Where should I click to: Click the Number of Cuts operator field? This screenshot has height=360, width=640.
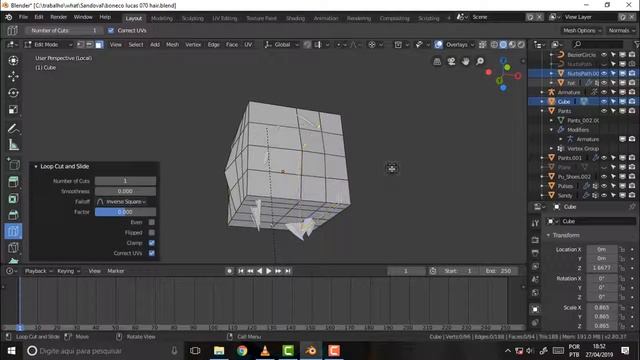point(125,181)
